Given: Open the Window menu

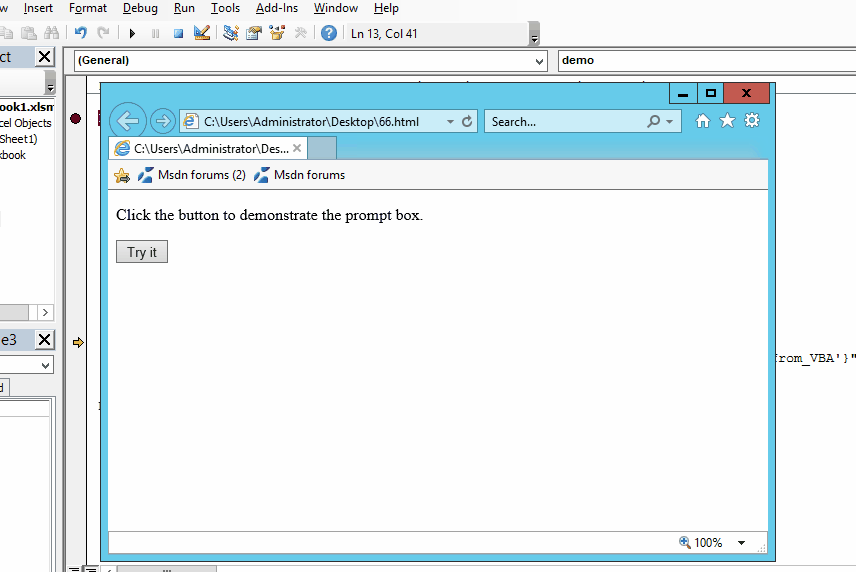Looking at the screenshot, I should click(336, 8).
